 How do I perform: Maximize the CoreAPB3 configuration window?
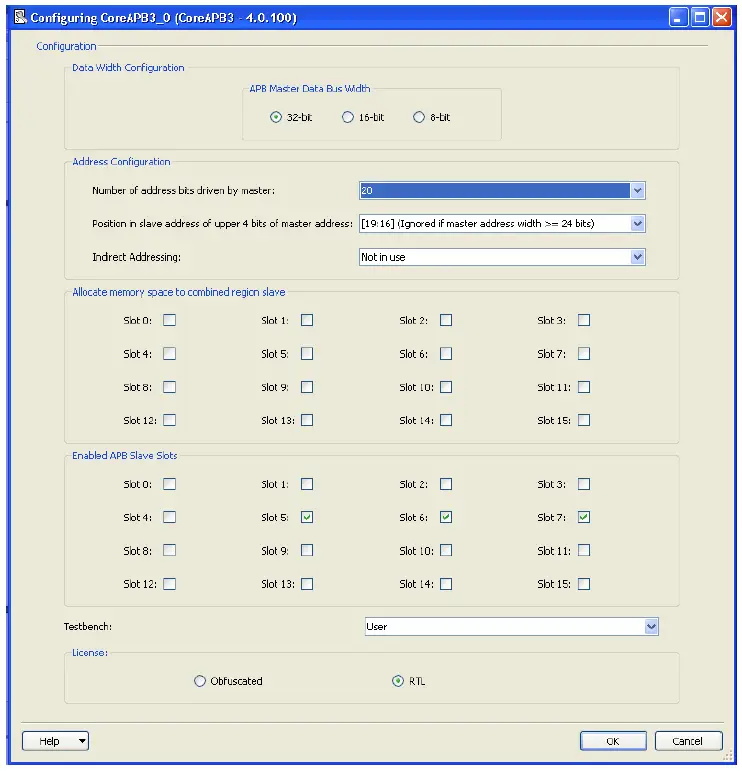click(x=700, y=18)
